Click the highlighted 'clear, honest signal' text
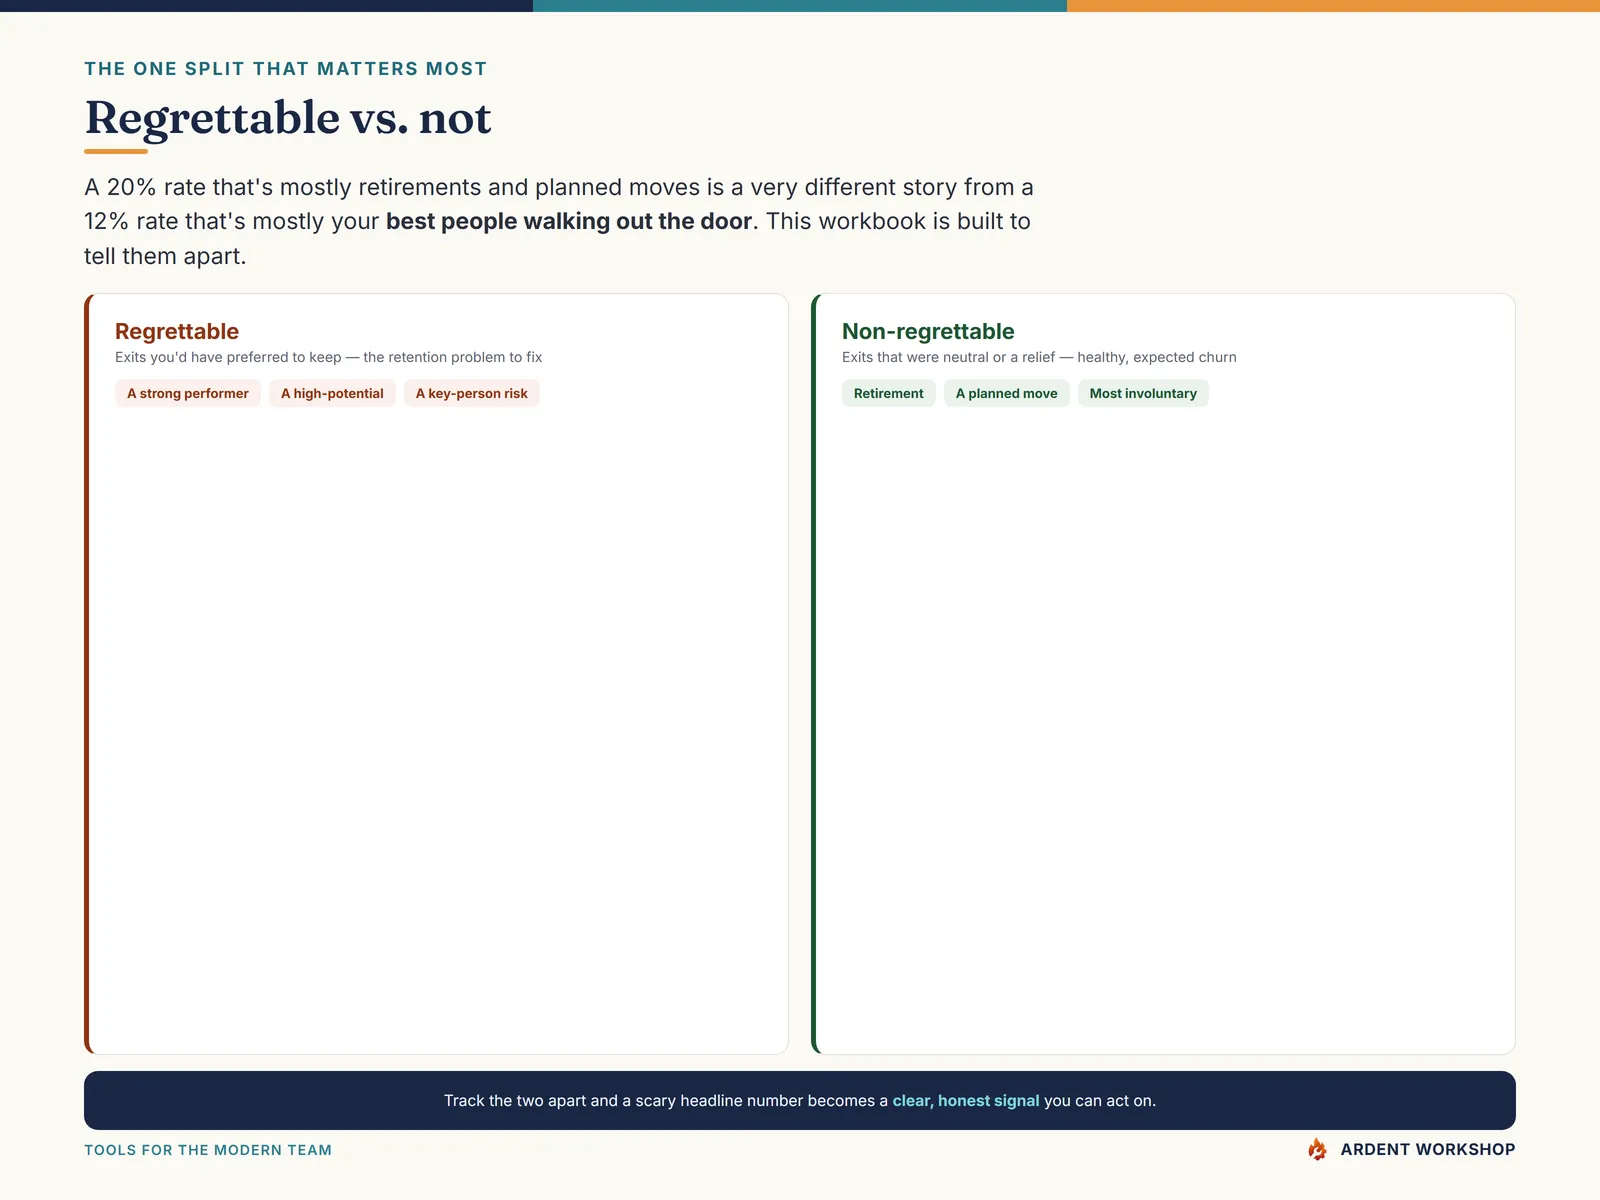This screenshot has height=1200, width=1600. 966,1100
